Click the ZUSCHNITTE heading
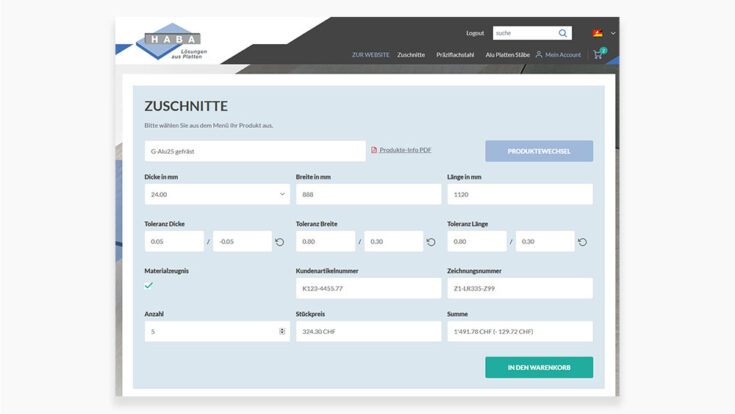The width and height of the screenshot is (735, 414). 186,106
